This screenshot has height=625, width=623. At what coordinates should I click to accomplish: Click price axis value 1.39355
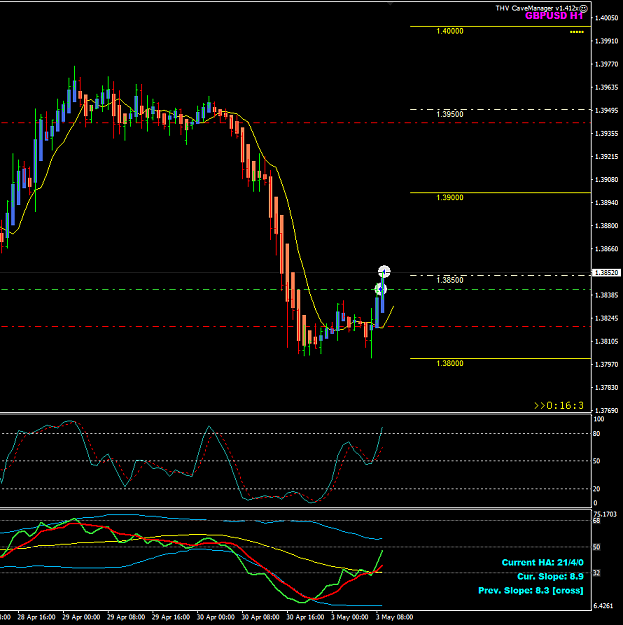(606, 134)
